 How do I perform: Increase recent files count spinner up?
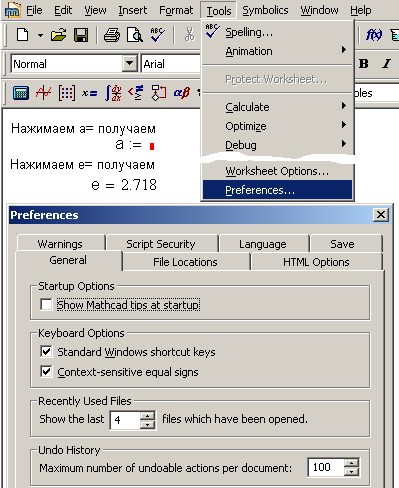click(147, 416)
